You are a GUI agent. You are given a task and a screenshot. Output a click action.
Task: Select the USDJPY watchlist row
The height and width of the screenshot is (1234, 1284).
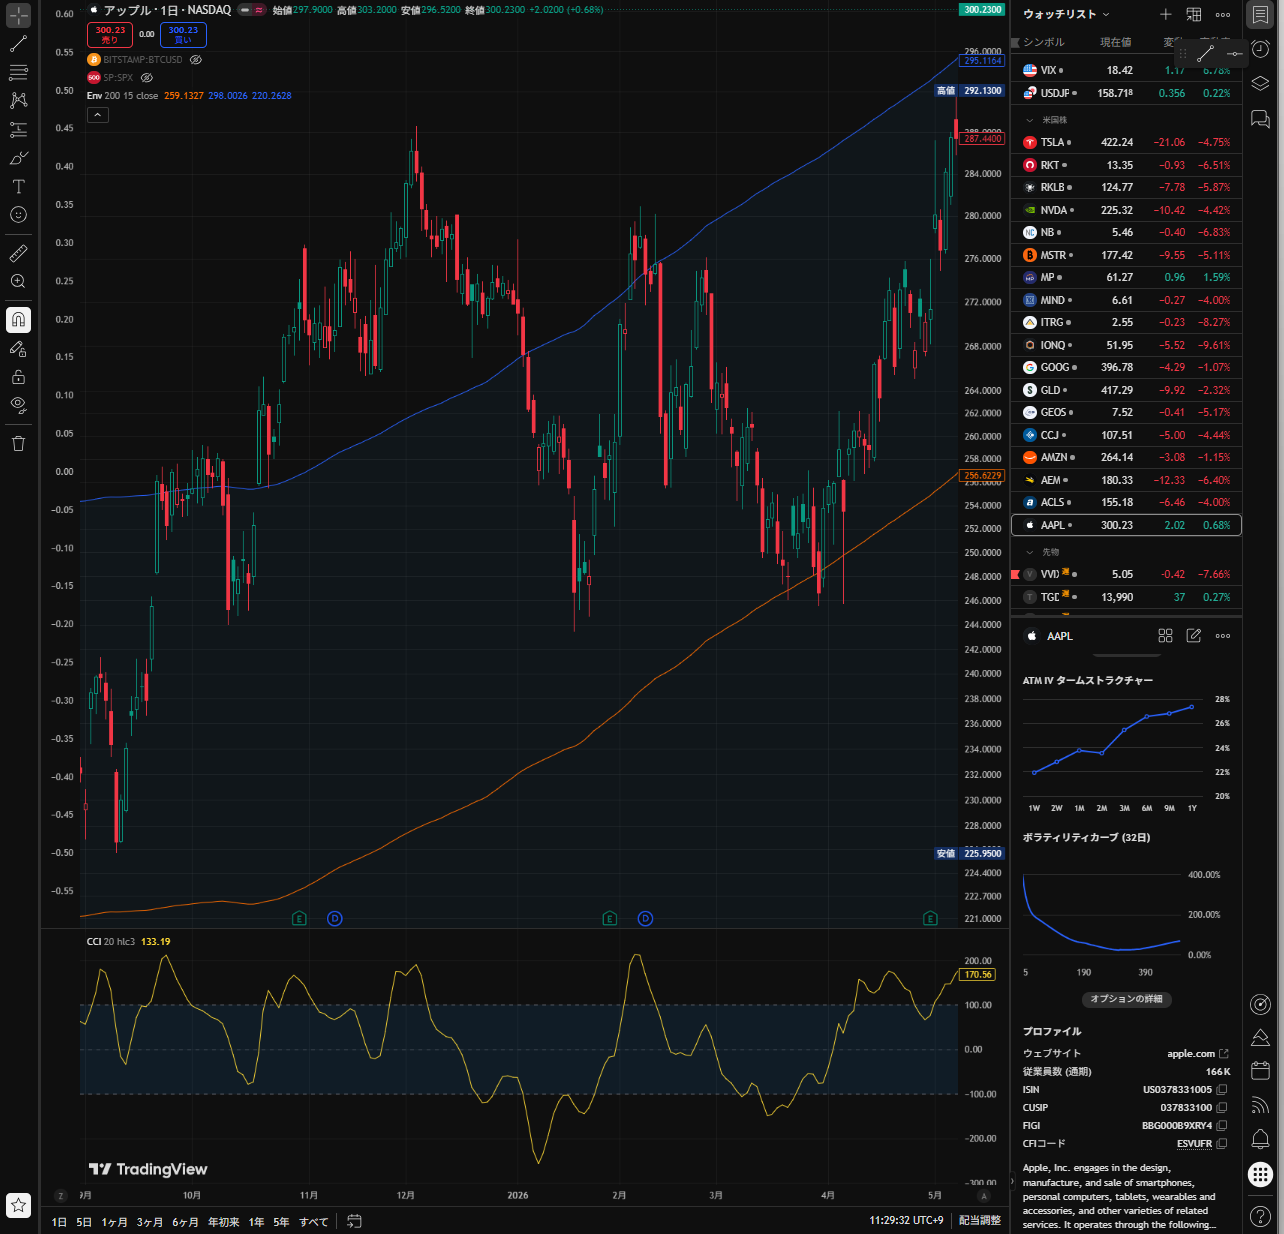(x=1127, y=93)
